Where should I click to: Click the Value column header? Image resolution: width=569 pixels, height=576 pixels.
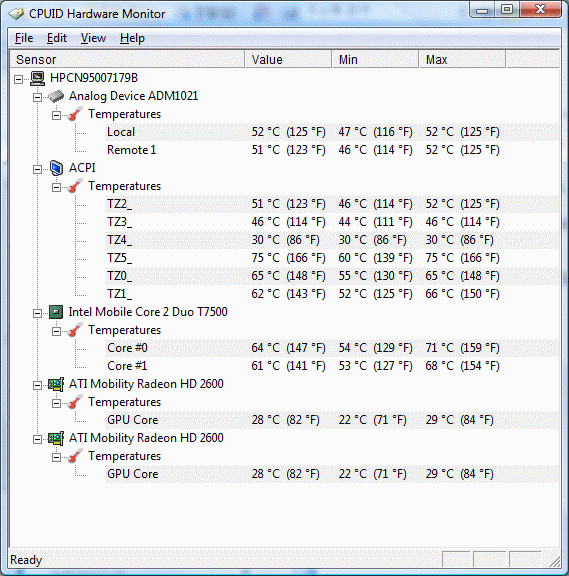coord(288,60)
